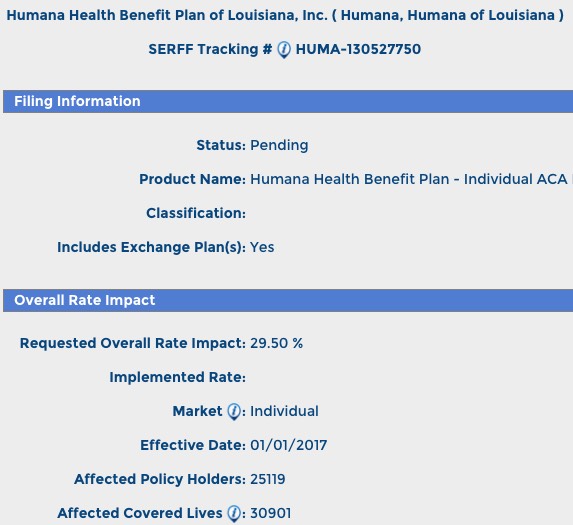The height and width of the screenshot is (525, 573).
Task: Click the Implemented Rate label
Action: [x=178, y=377]
